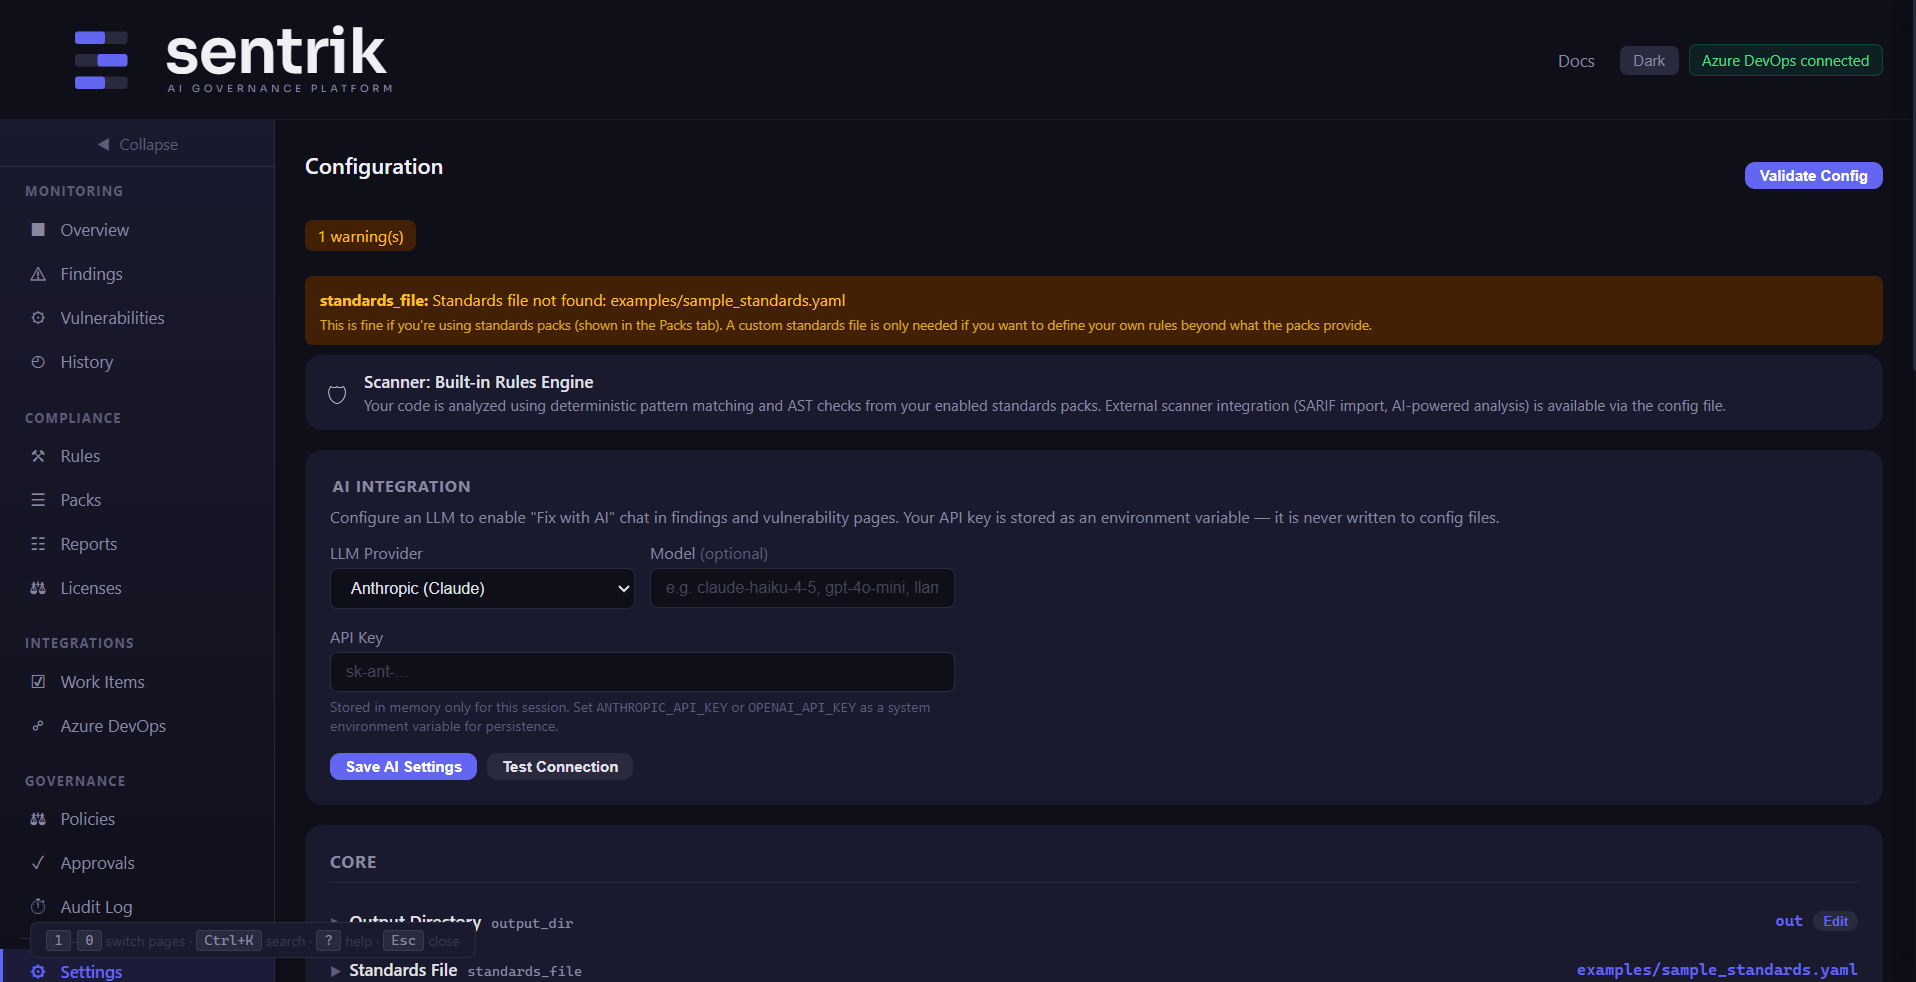
Task: Click the Overview square icon
Action: 38,230
